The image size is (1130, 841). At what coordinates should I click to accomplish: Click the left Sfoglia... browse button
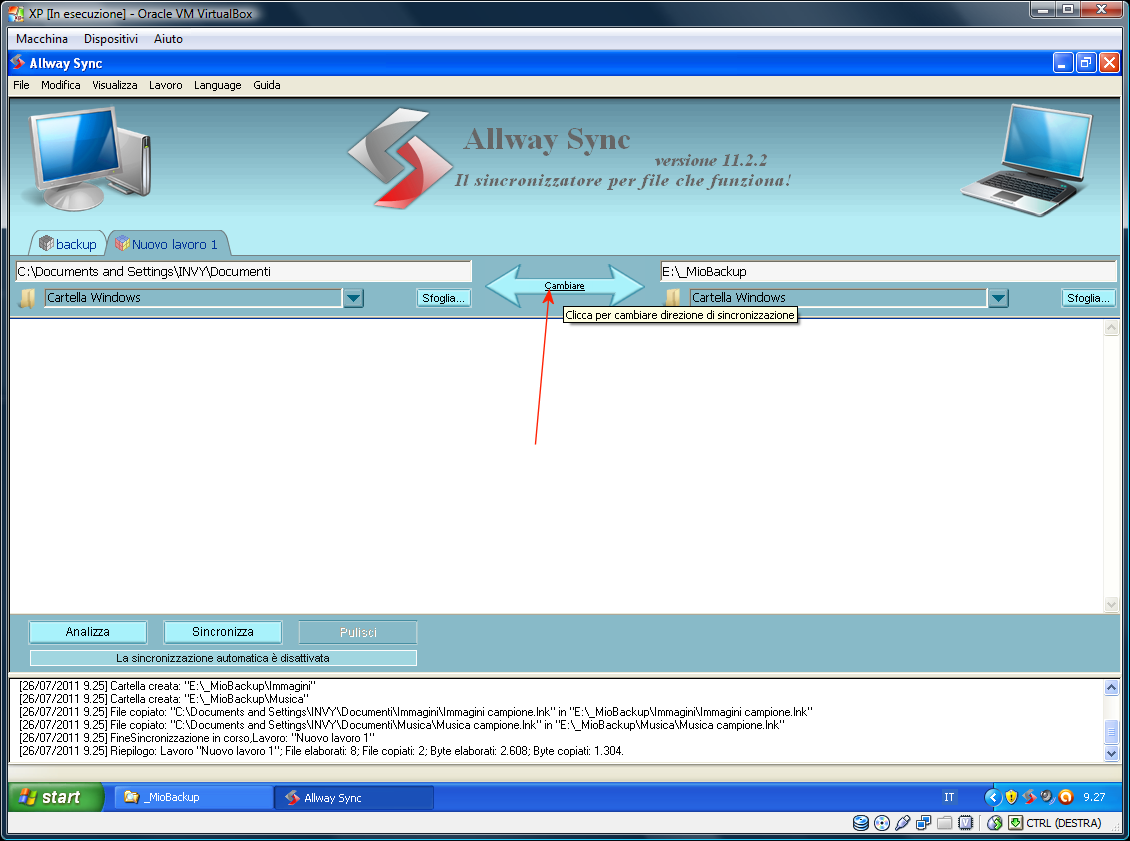pyautogui.click(x=443, y=298)
